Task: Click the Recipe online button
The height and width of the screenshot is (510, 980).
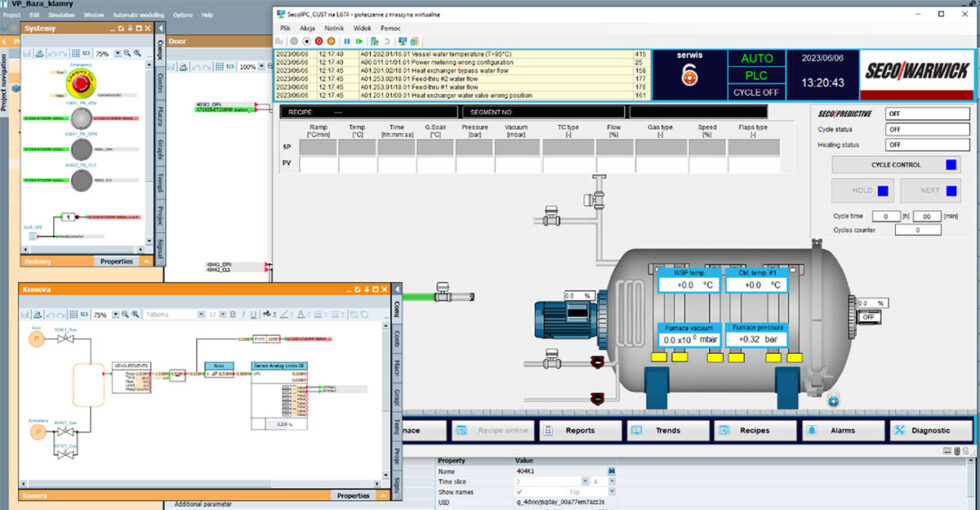Action: click(x=492, y=431)
